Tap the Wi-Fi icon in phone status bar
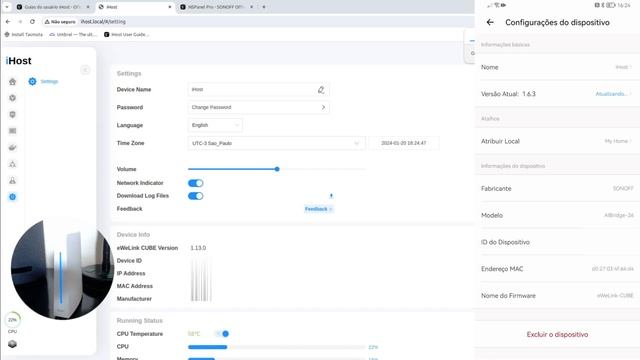640x360 pixels. pos(497,5)
